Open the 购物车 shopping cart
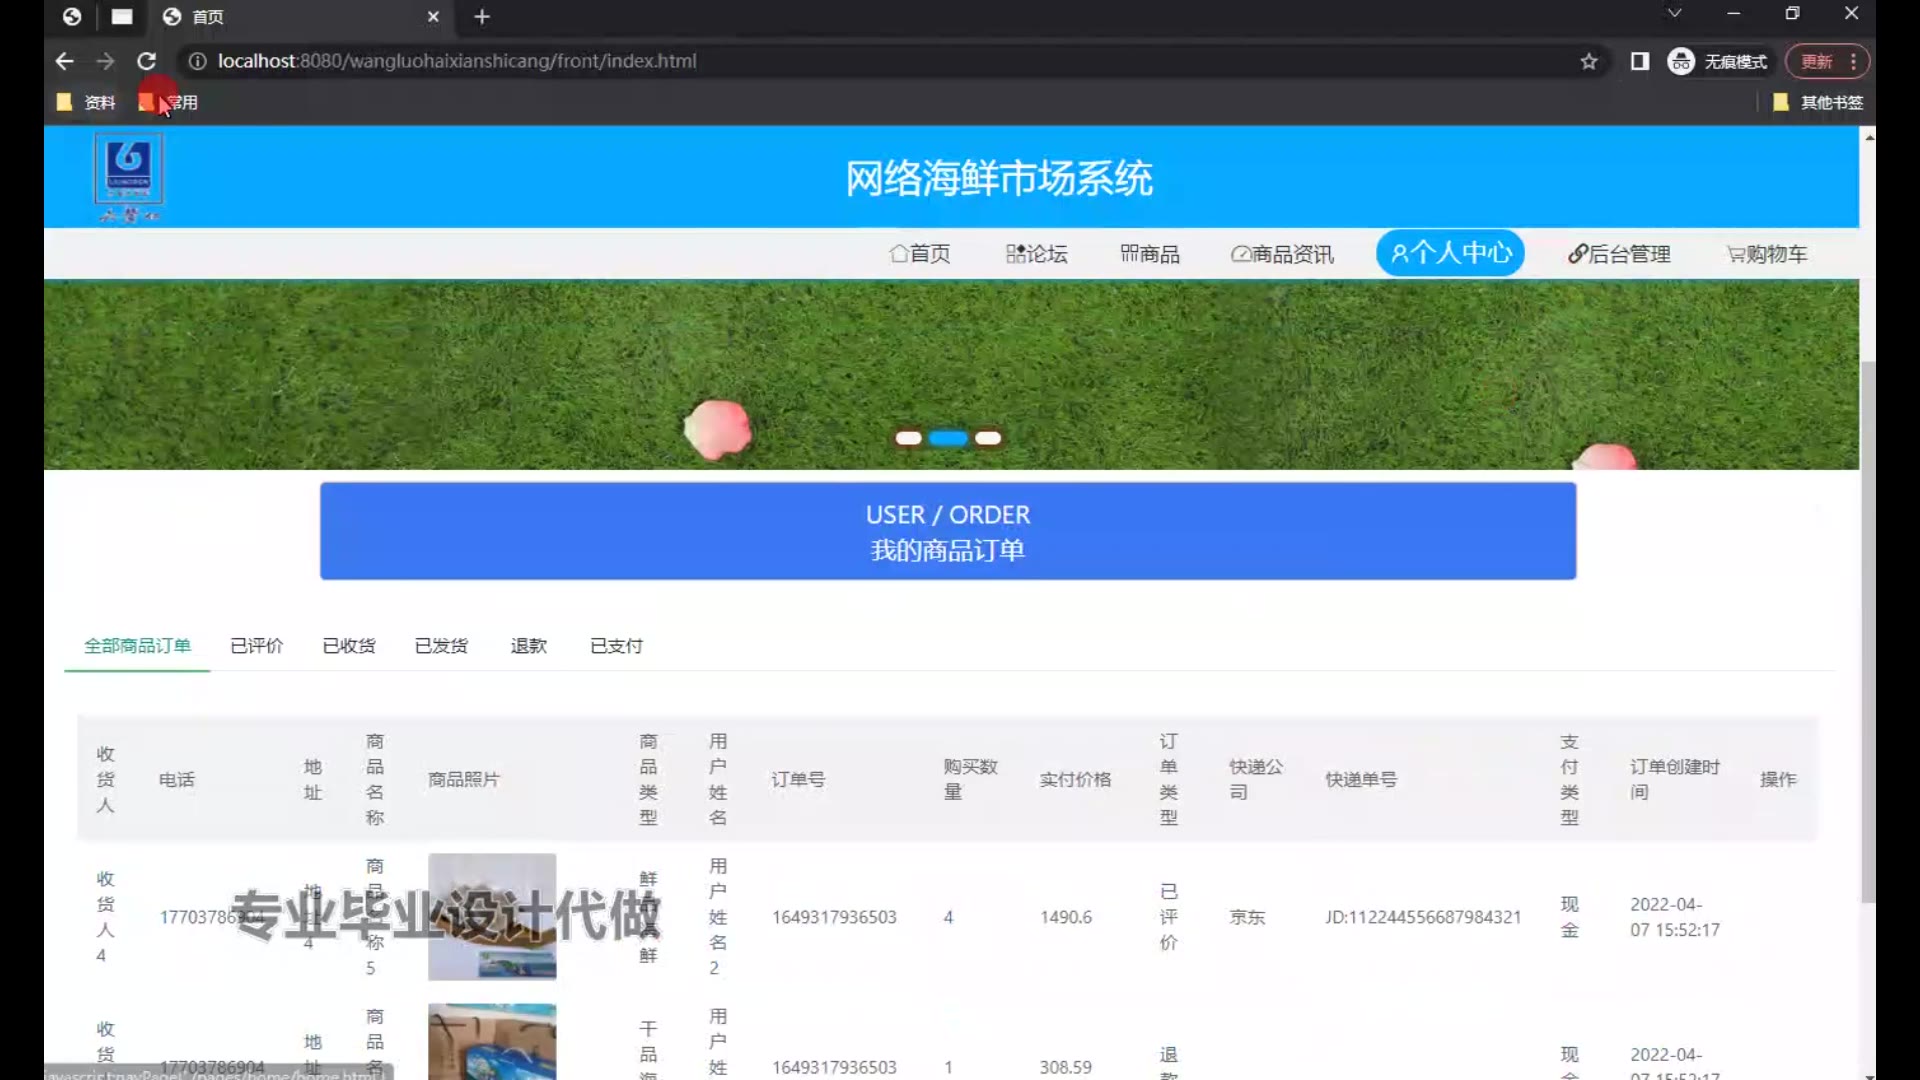The width and height of the screenshot is (1920, 1080). pyautogui.click(x=1767, y=254)
